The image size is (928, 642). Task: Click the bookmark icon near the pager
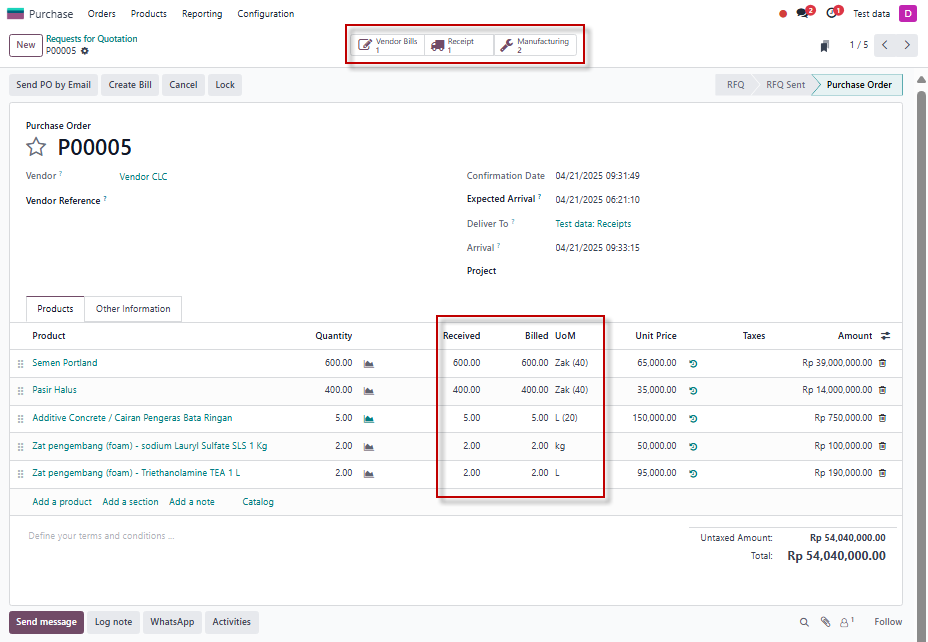pyautogui.click(x=824, y=46)
